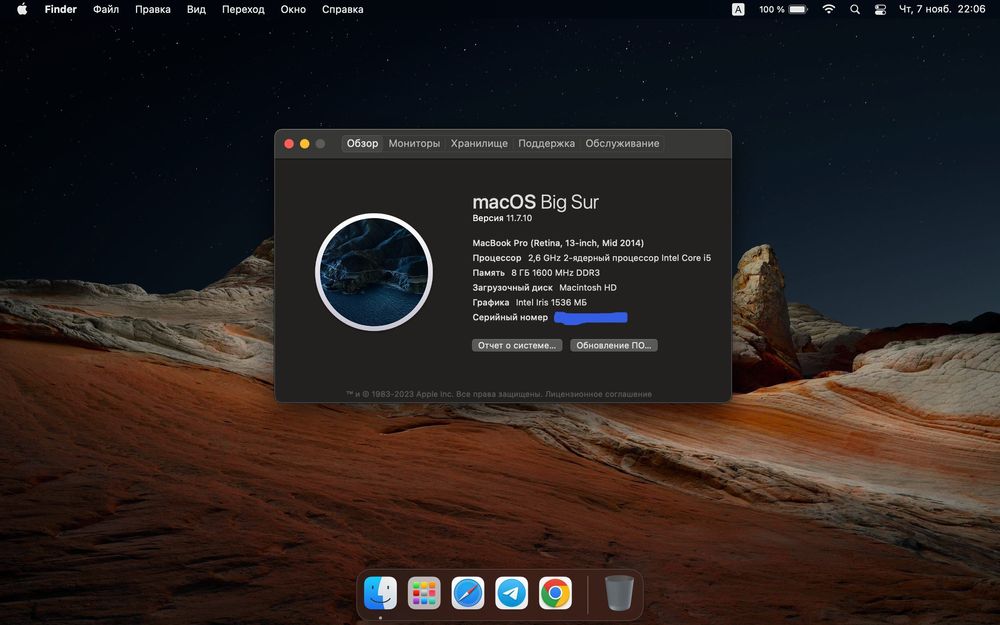Click the MacBook Pro model text

tap(558, 243)
